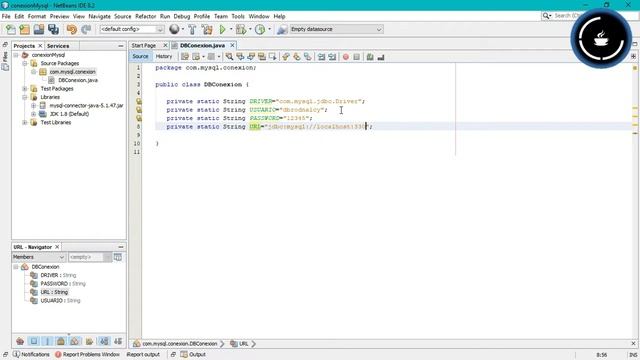Click the Last Edit icon in editor toolbar
The width and height of the screenshot is (640, 360).
(185, 57)
